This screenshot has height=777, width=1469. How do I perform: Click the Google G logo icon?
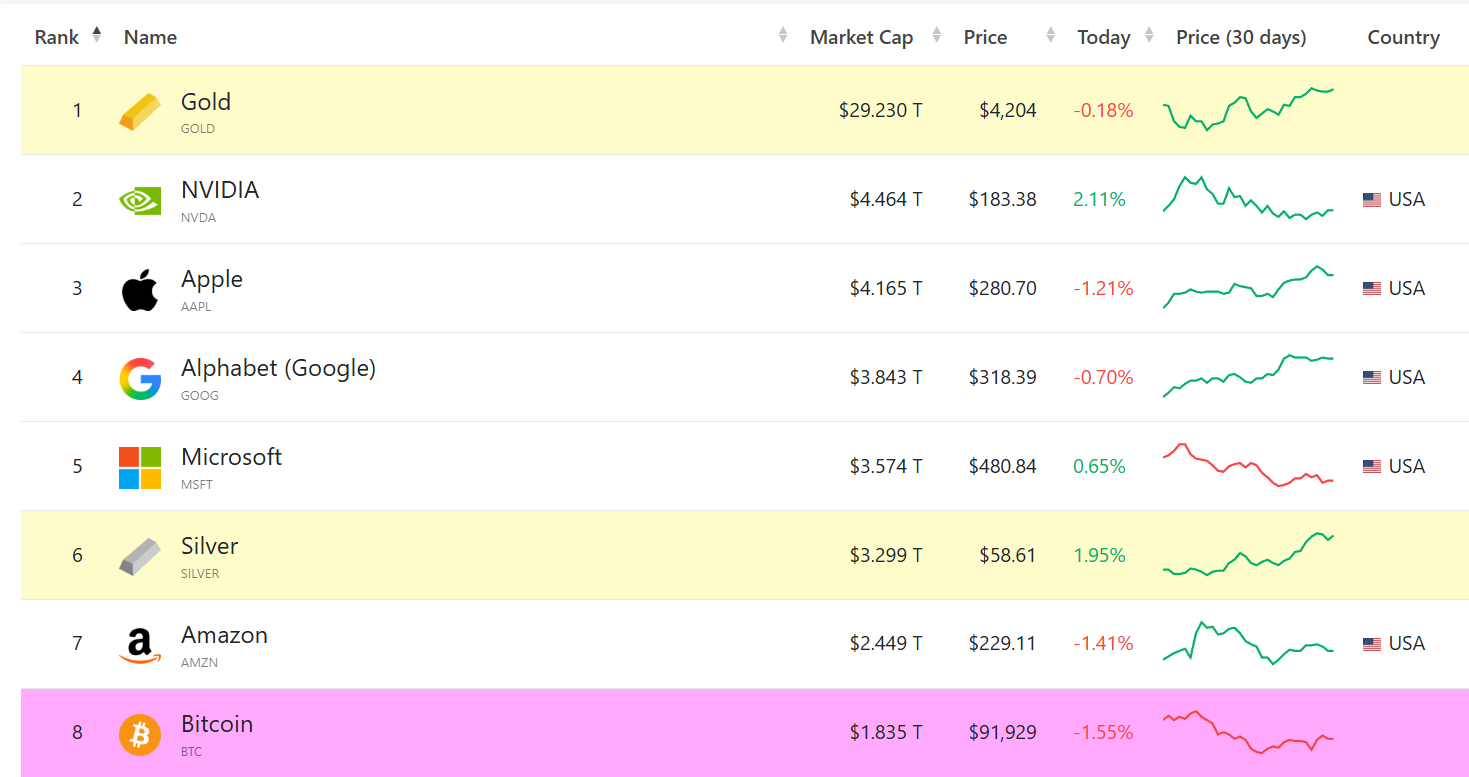140,379
